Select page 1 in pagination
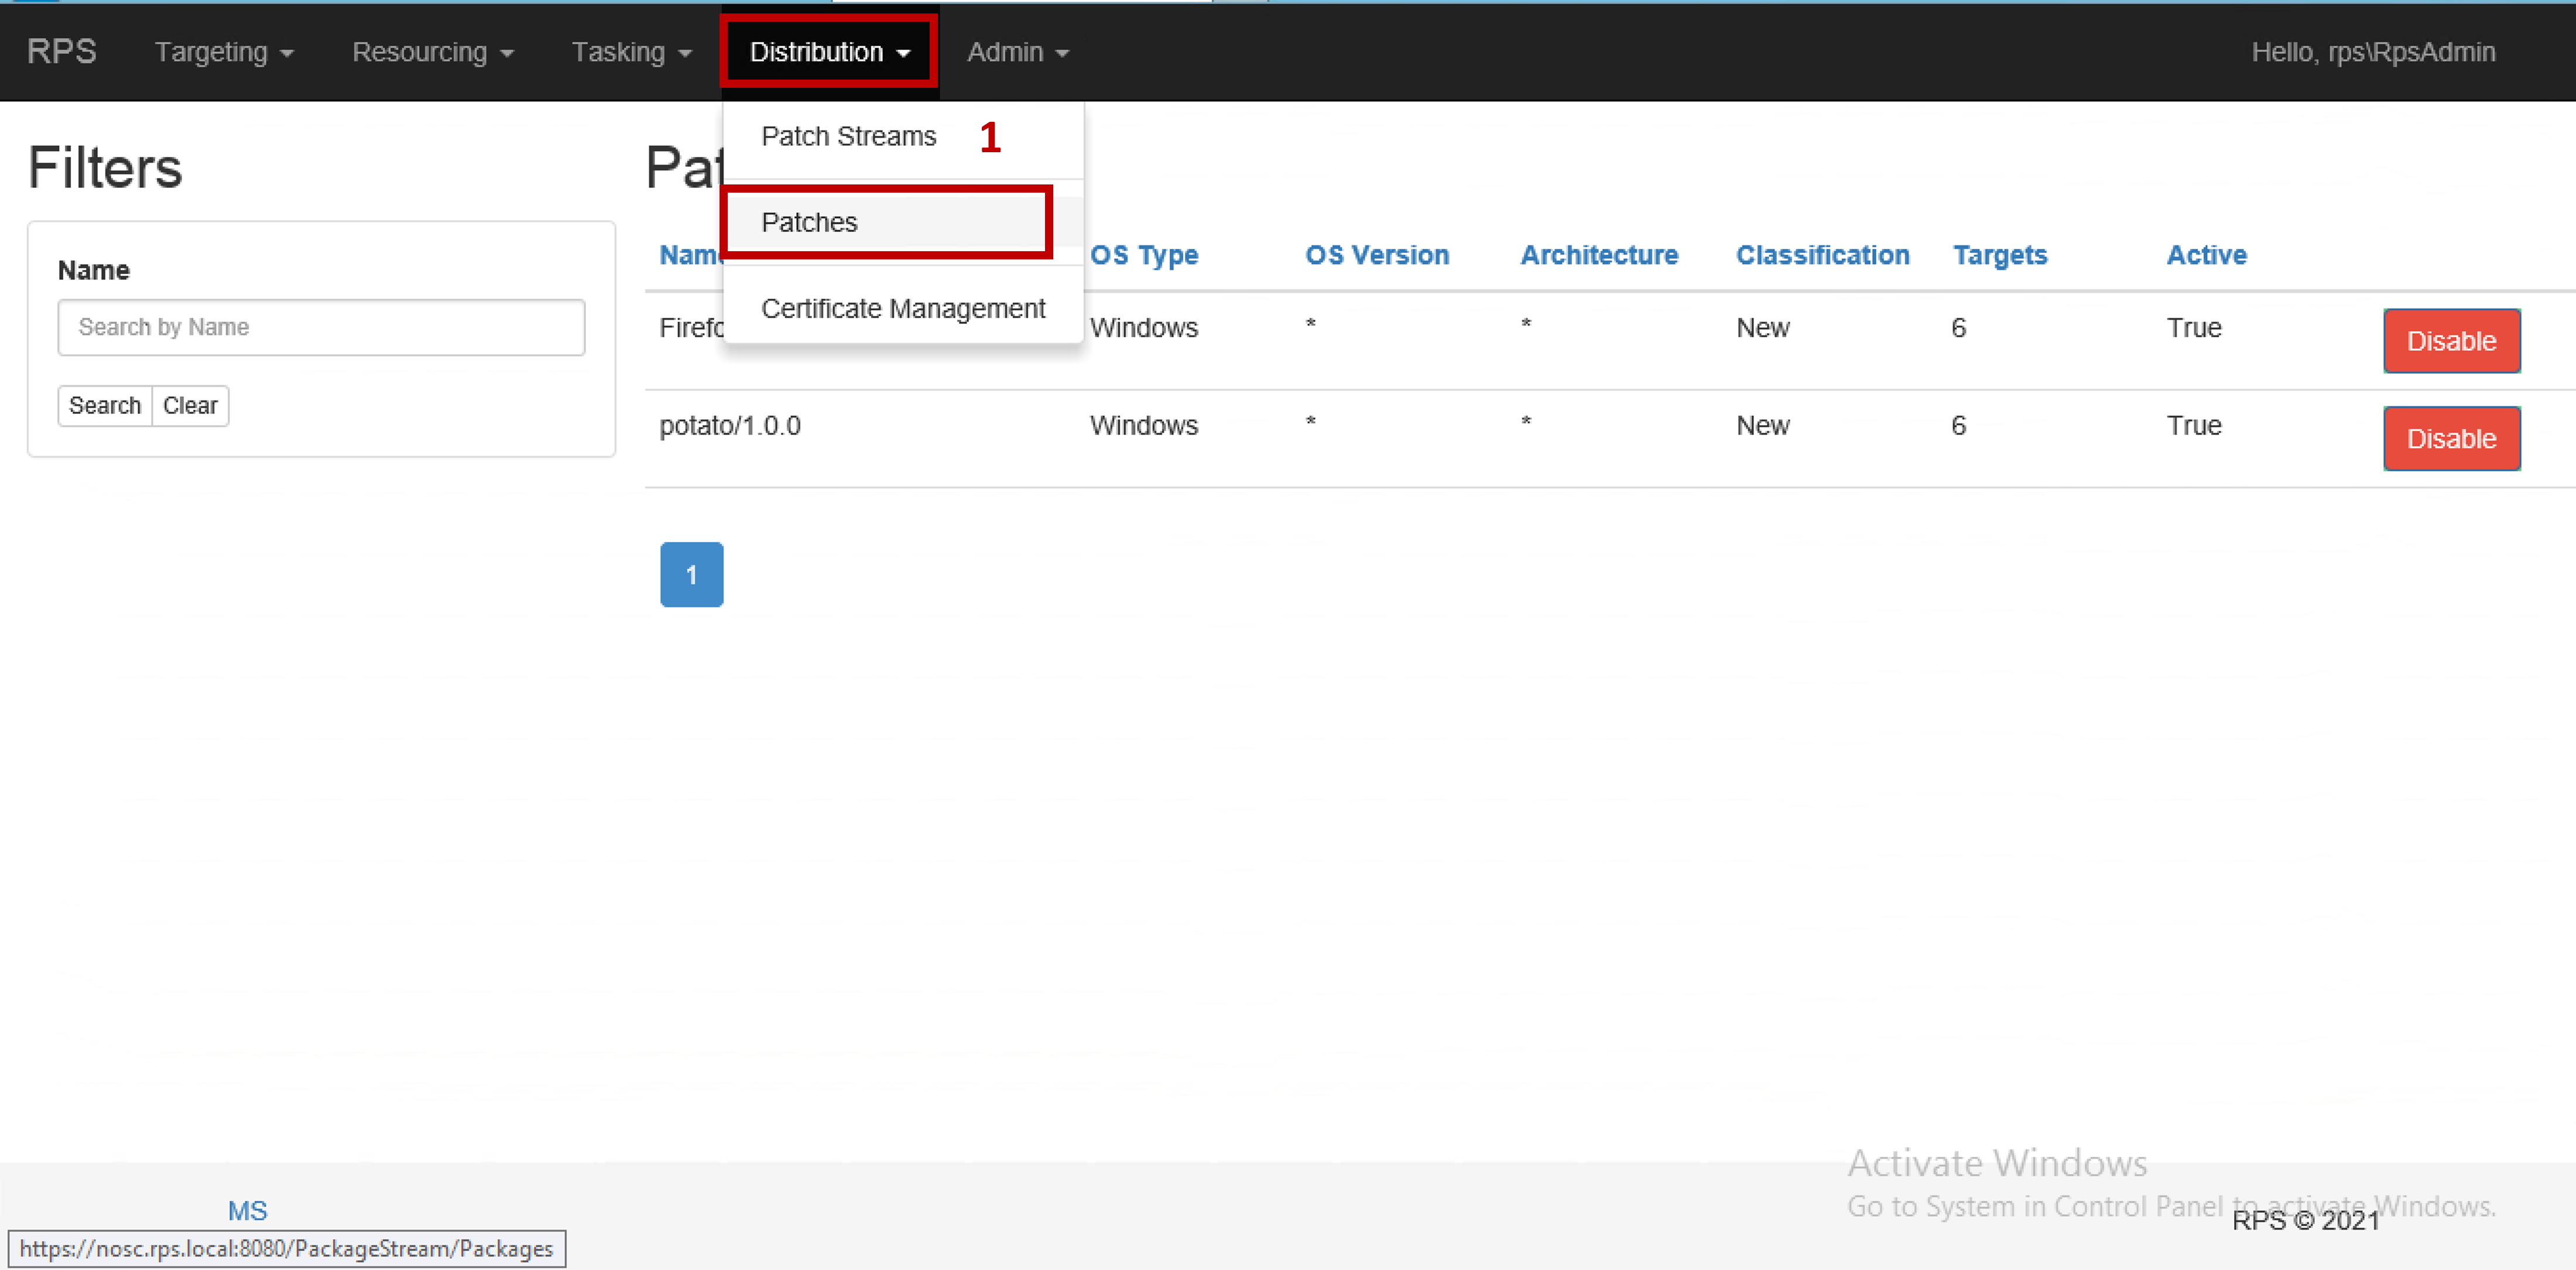The image size is (2576, 1270). click(691, 574)
